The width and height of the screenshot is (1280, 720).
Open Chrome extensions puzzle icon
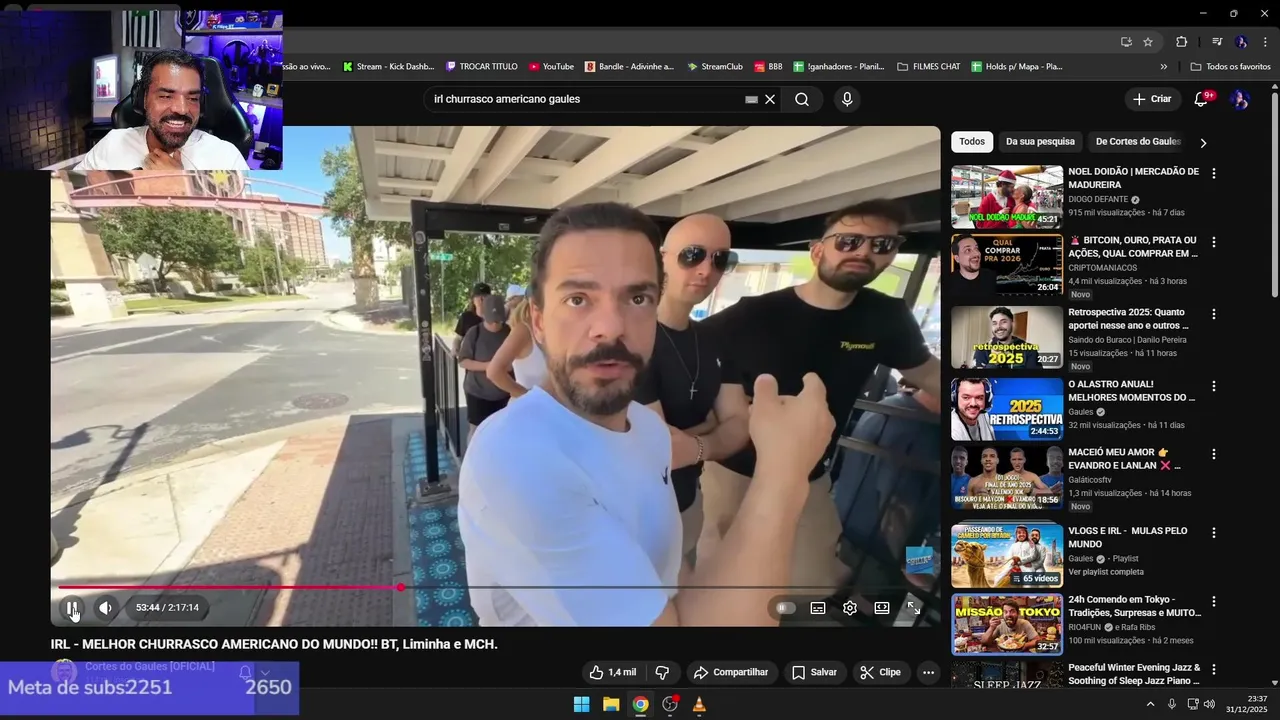pos(1181,42)
